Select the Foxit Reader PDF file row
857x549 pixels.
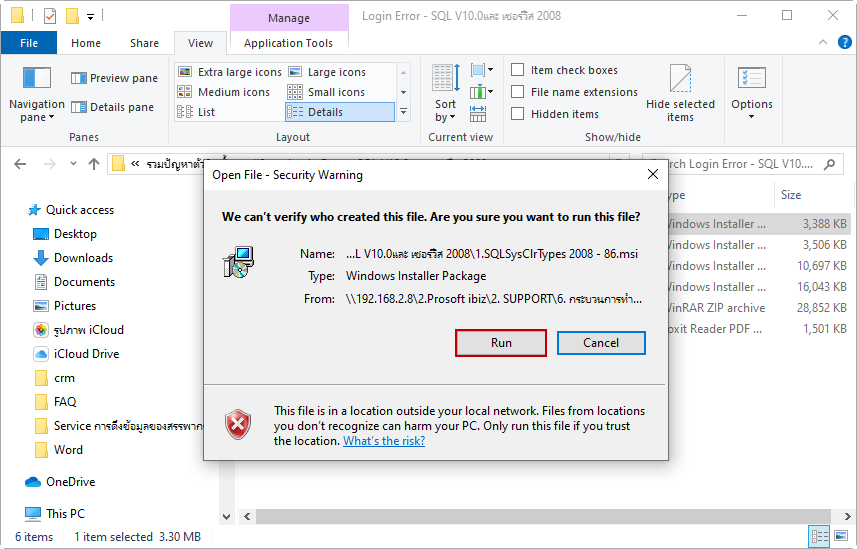click(758, 329)
